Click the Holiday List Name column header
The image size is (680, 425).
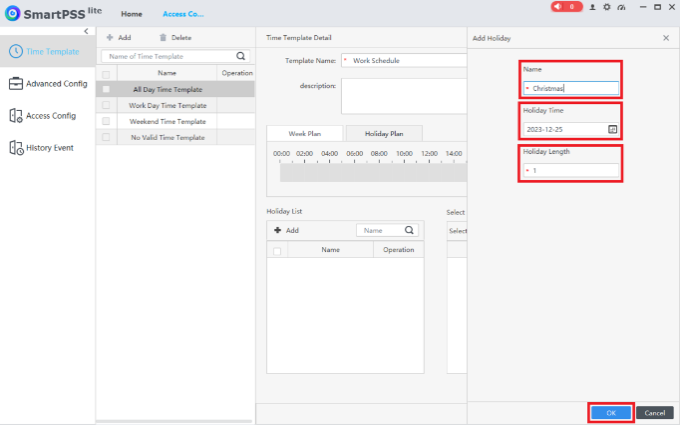pyautogui.click(x=330, y=250)
